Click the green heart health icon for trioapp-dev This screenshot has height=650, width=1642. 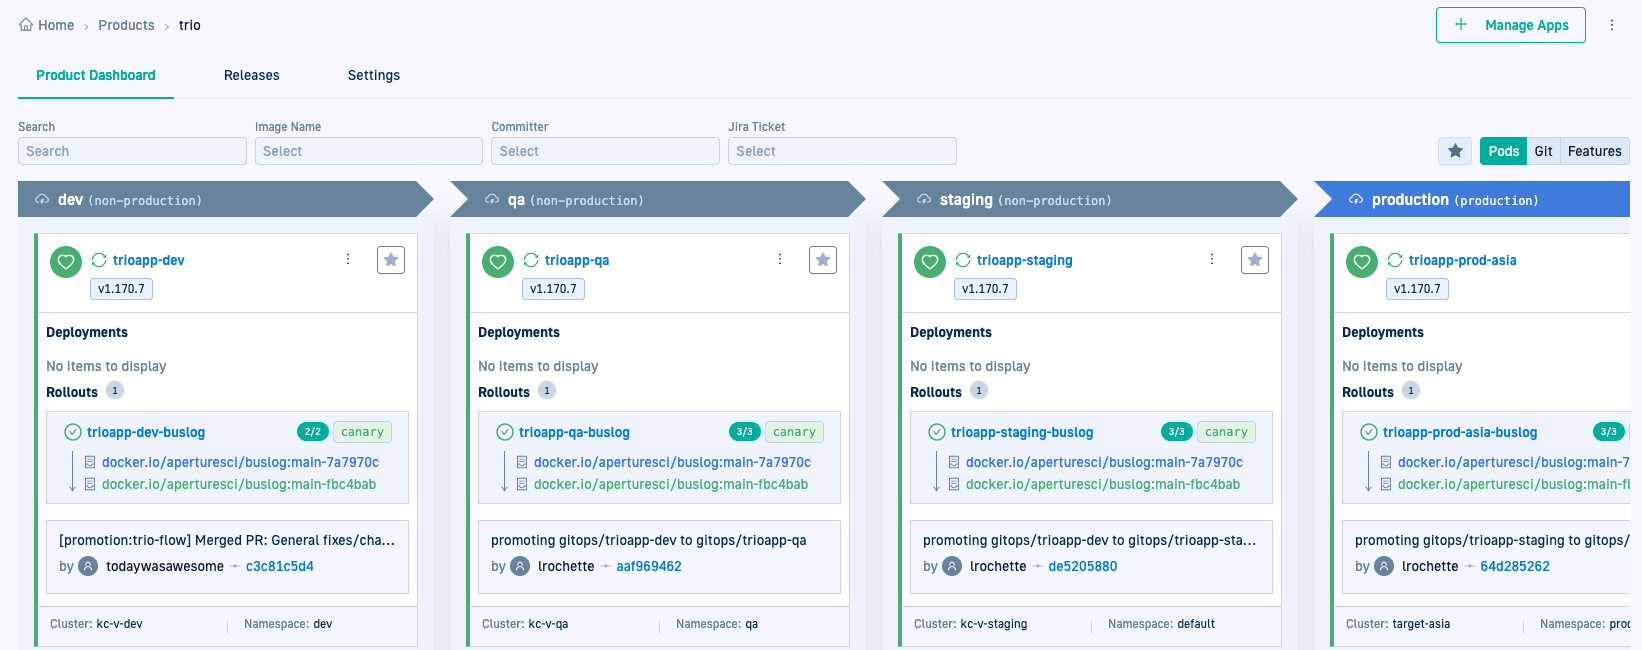66,262
